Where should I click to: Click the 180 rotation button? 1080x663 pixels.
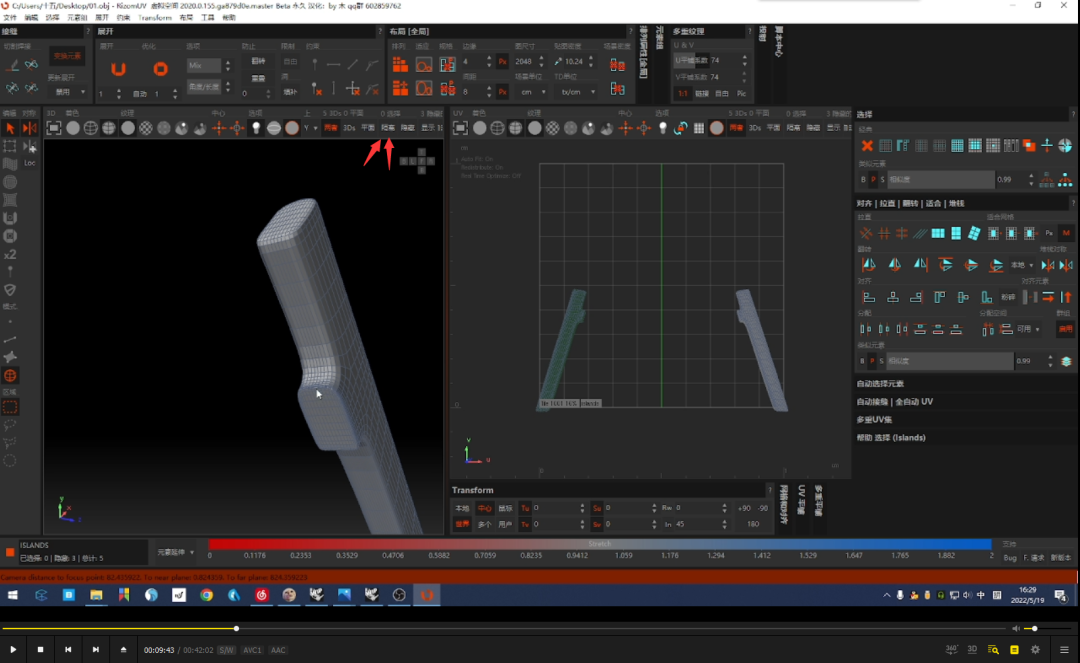click(753, 524)
